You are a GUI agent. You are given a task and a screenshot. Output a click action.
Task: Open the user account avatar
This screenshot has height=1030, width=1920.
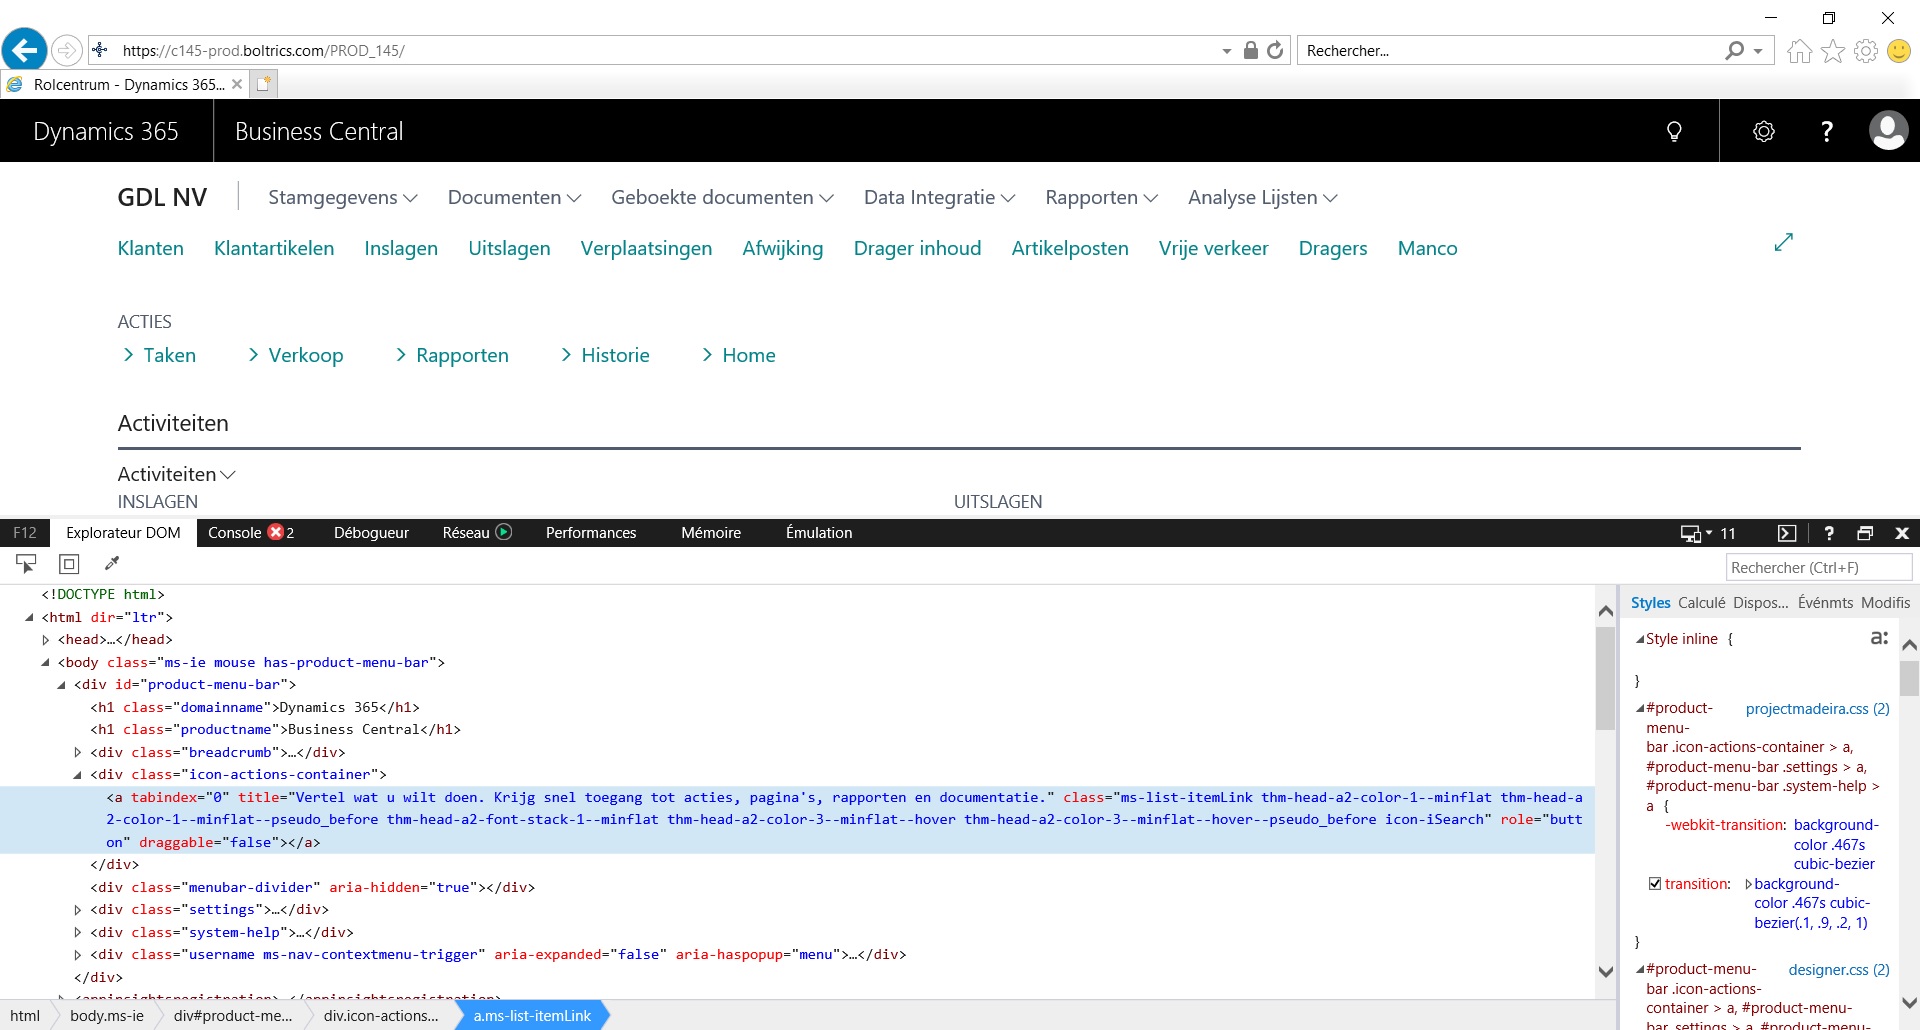[1888, 131]
